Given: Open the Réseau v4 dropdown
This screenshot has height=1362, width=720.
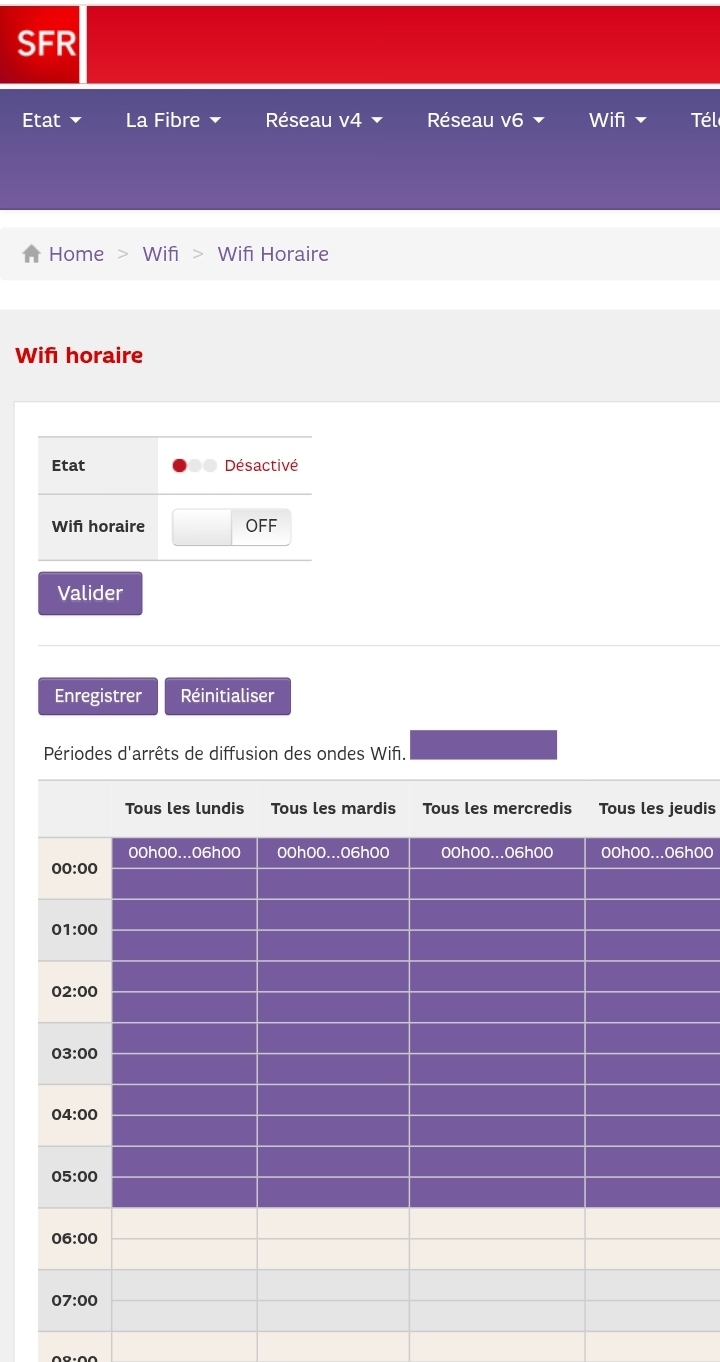Looking at the screenshot, I should coord(323,120).
